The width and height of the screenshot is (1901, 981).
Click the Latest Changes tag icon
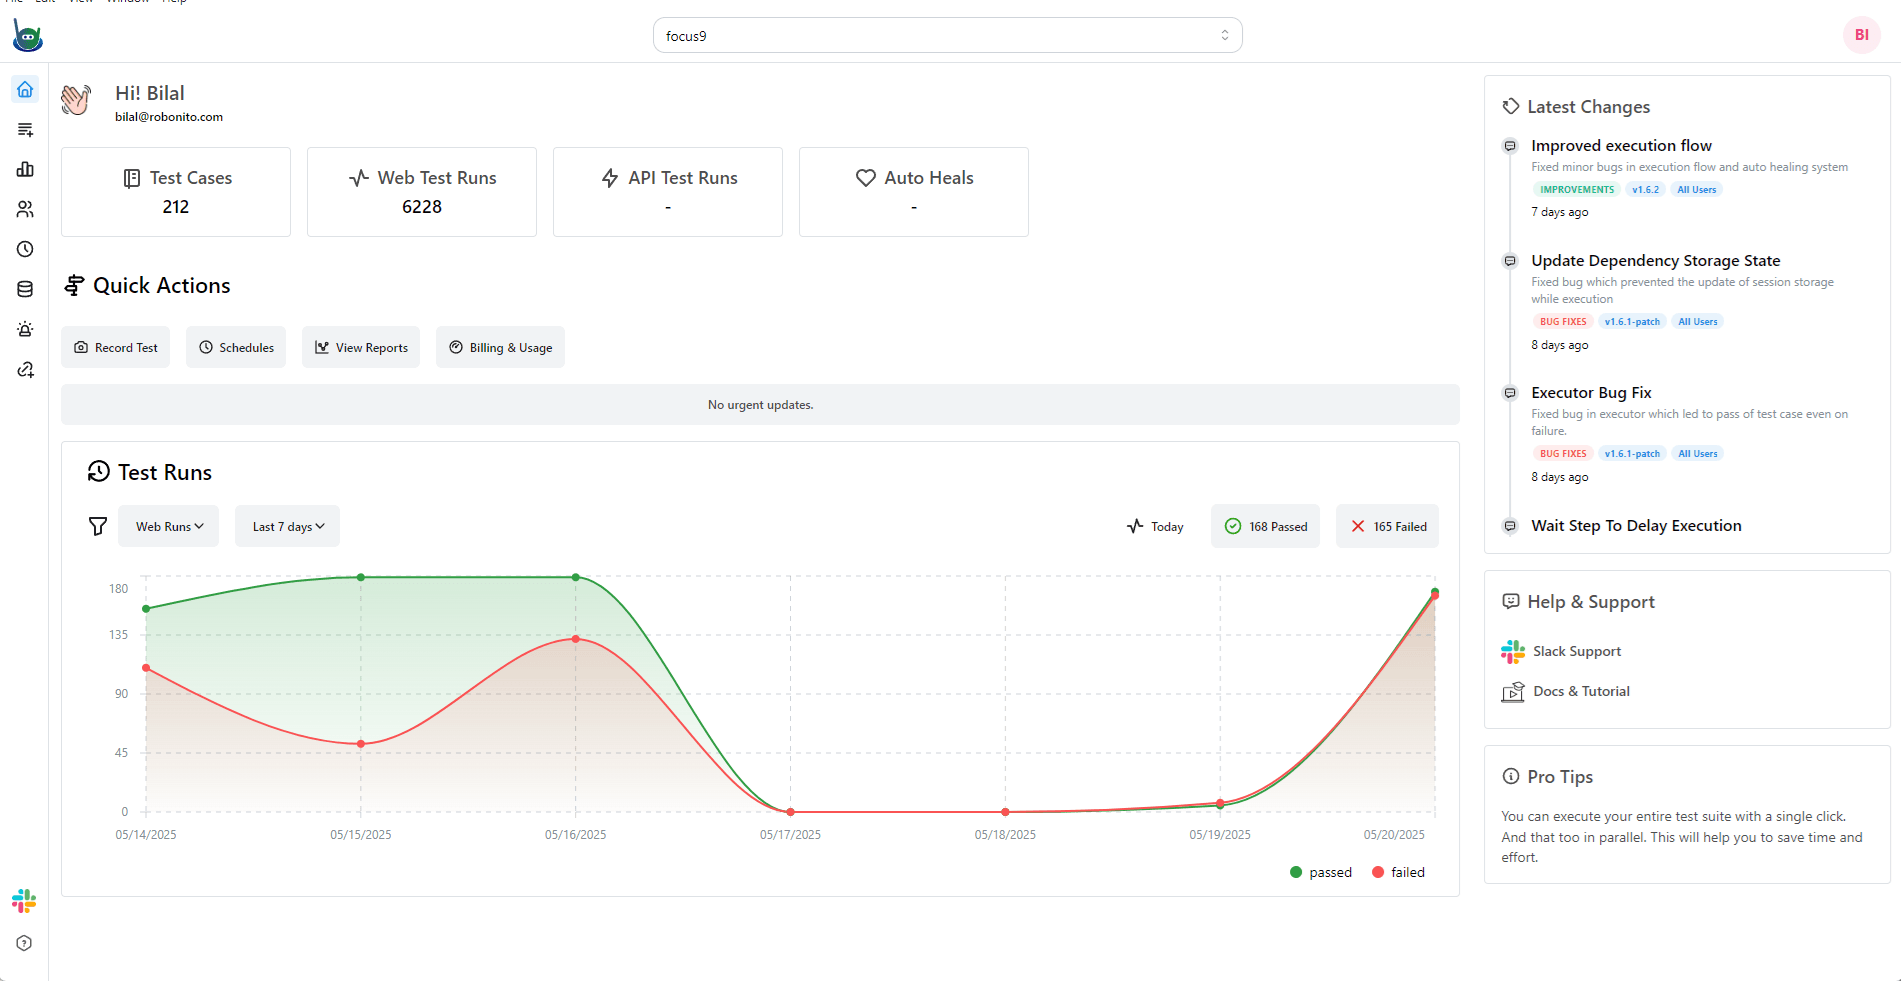[1511, 106]
